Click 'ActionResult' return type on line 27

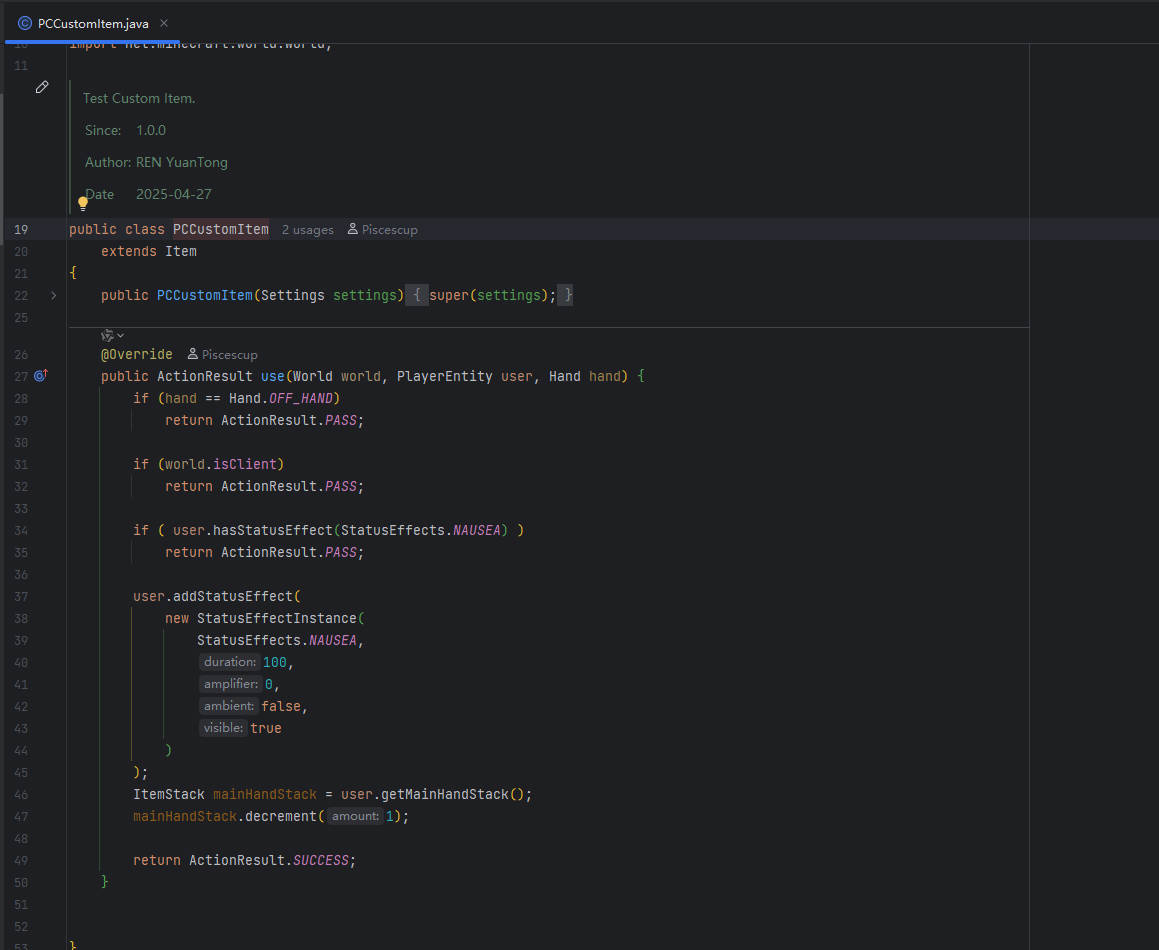tap(205, 376)
